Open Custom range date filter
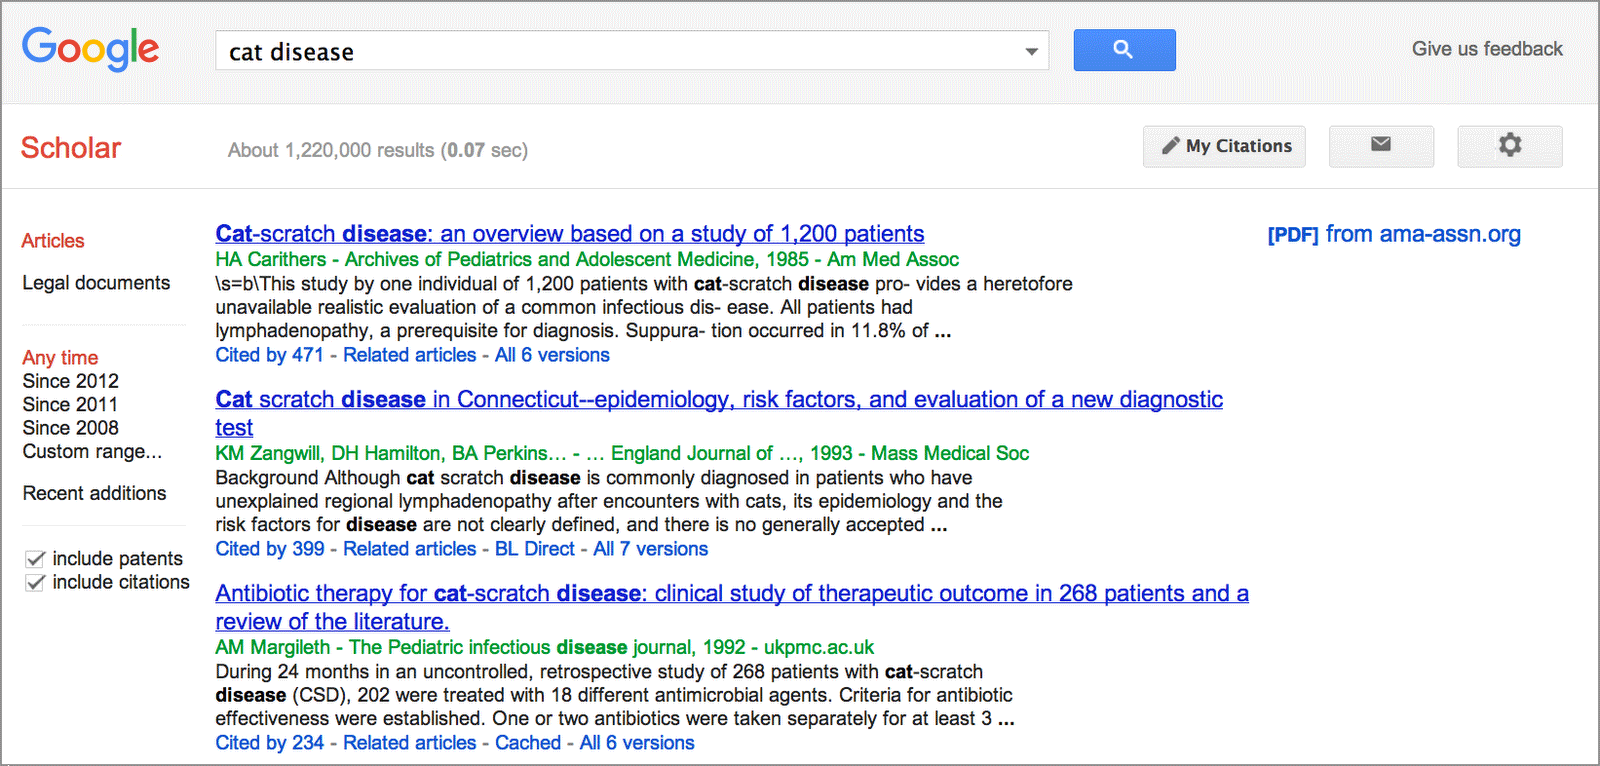This screenshot has height=766, width=1600. [92, 451]
